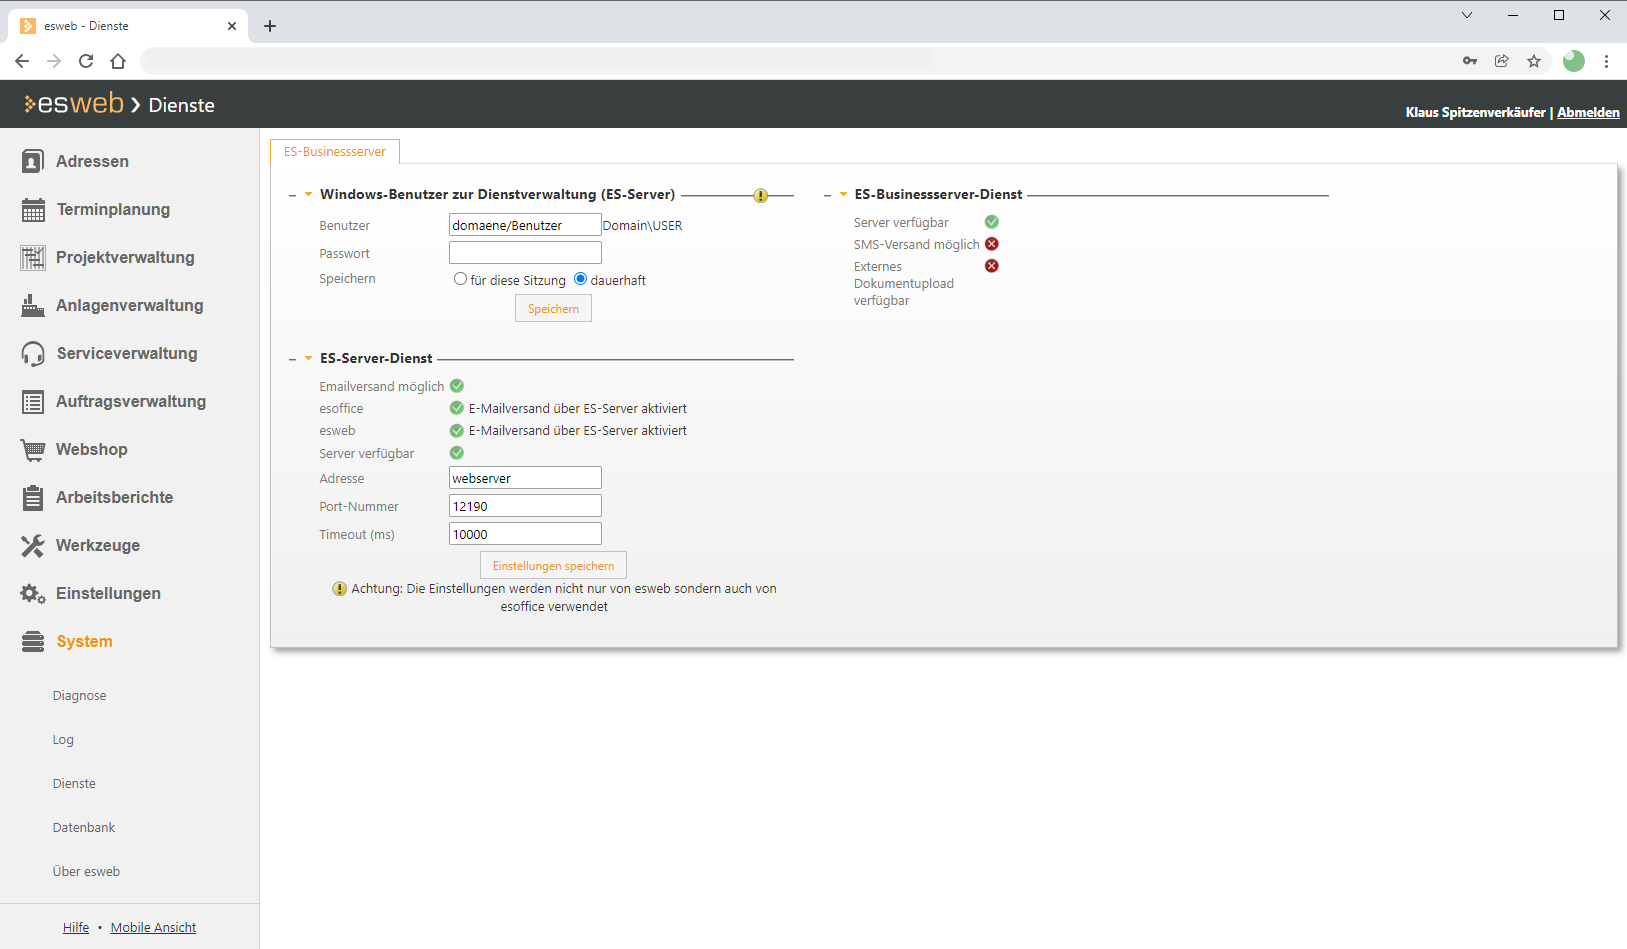1627x949 pixels.
Task: Open Log submenu item
Action: [x=63, y=740]
